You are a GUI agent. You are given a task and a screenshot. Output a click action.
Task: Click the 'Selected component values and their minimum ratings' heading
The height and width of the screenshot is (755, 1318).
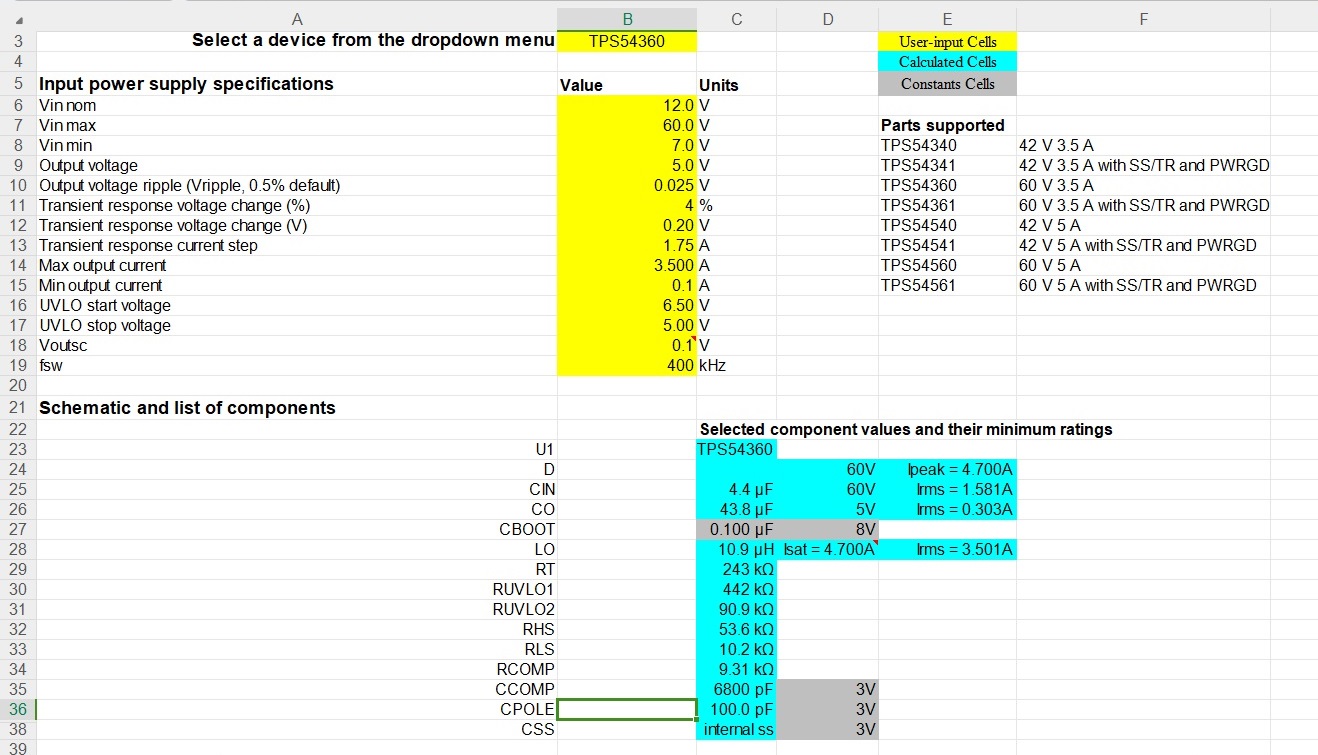[906, 429]
